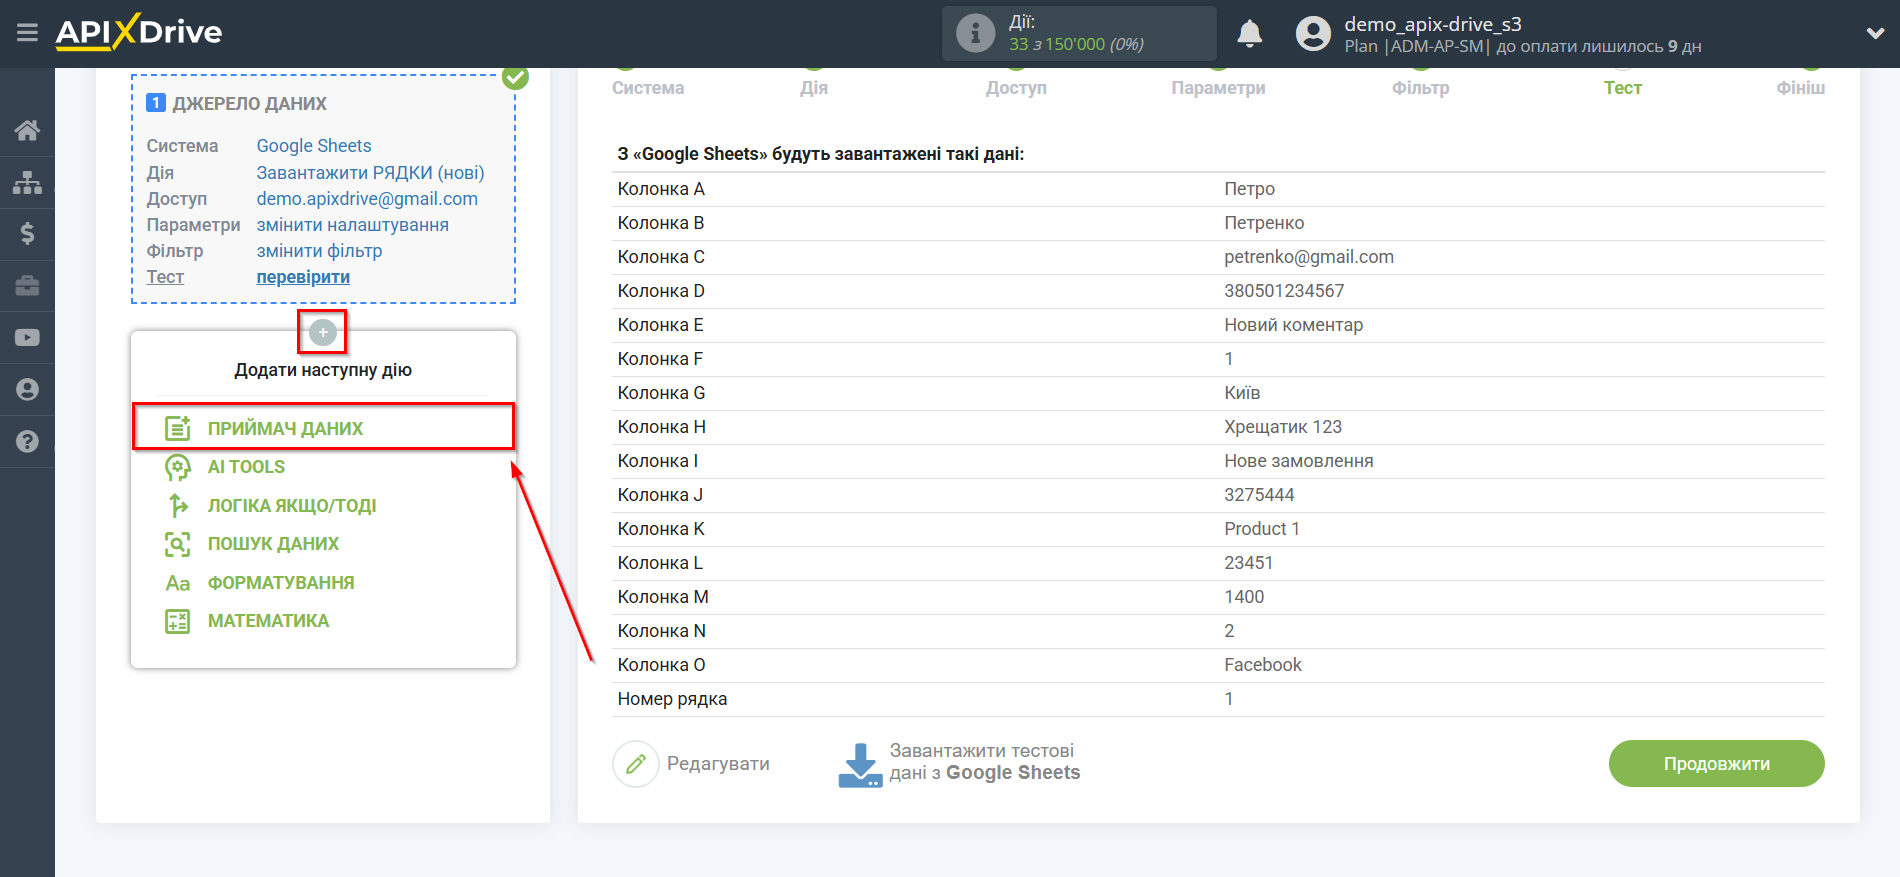Click the ПРИЙМАЧ ДАНИХ icon
This screenshot has width=1900, height=877.
click(x=178, y=428)
